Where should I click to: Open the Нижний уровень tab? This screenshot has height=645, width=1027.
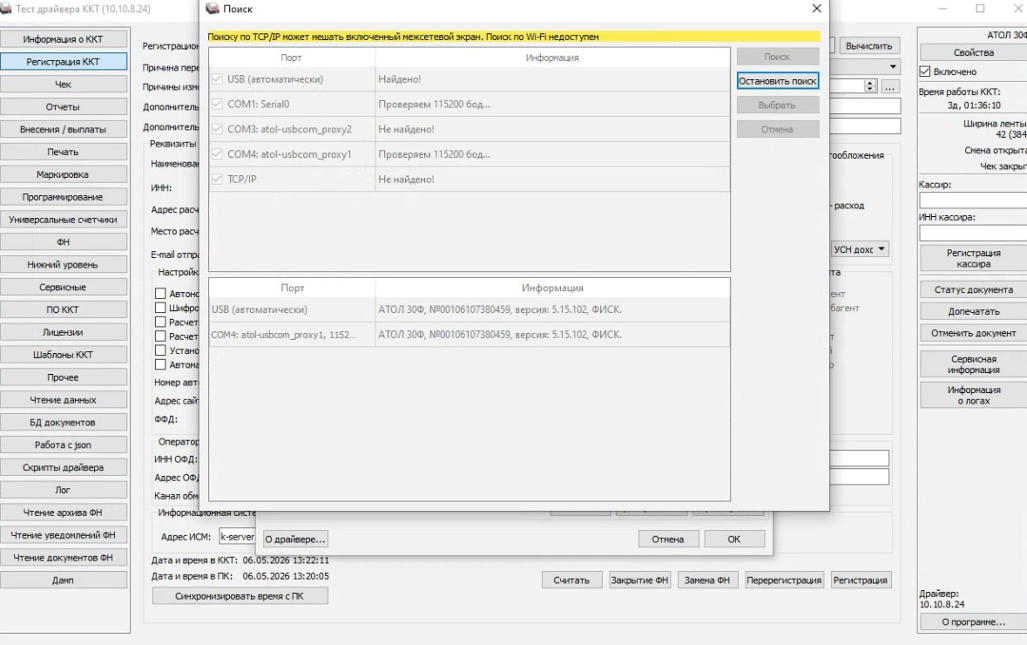[64, 265]
